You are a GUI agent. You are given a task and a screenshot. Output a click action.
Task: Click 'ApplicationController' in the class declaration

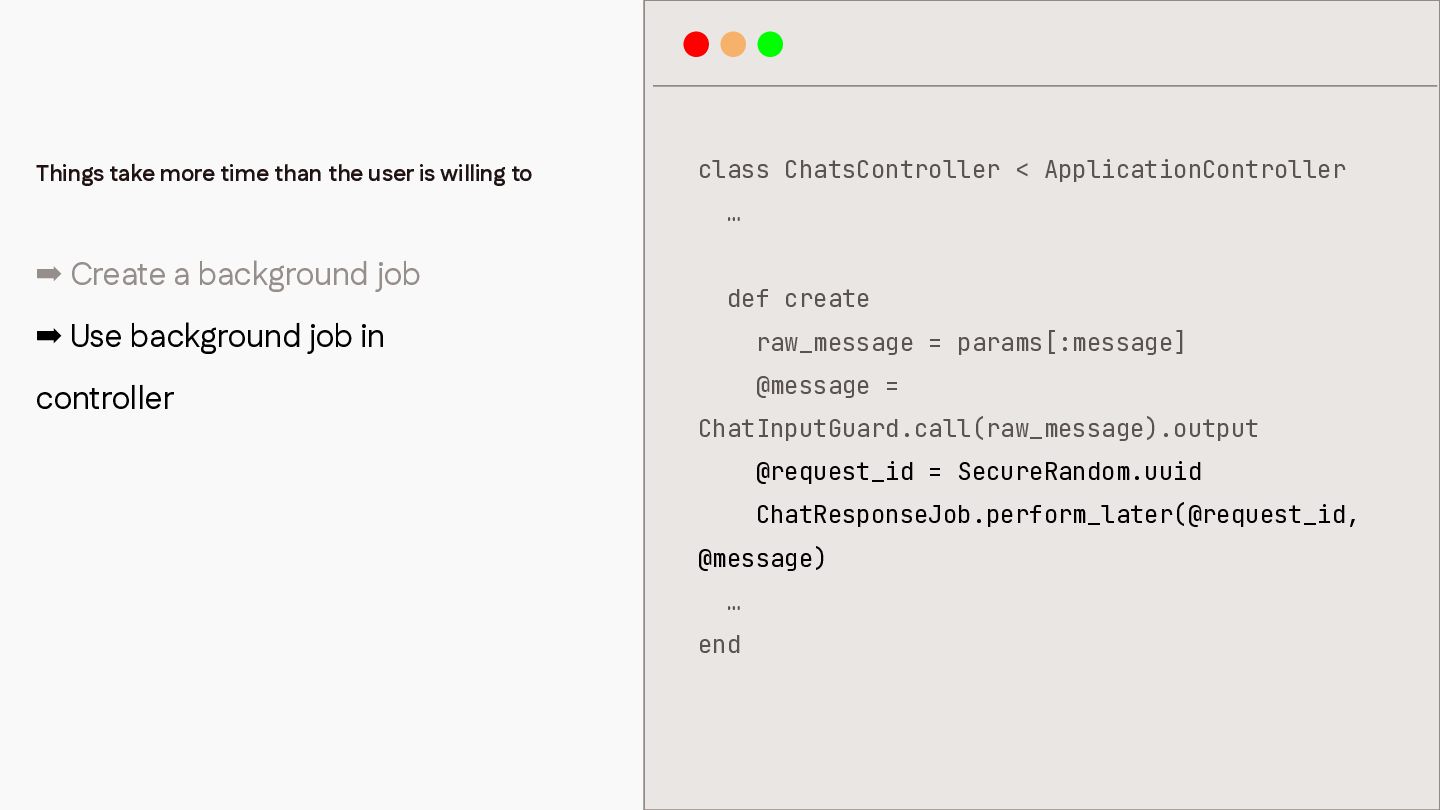pos(1195,170)
